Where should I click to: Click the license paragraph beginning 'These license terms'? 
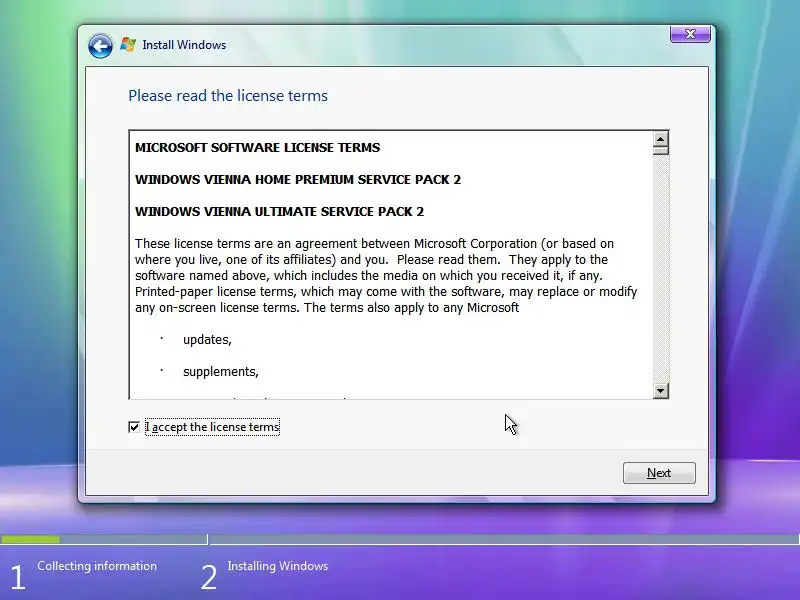386,276
